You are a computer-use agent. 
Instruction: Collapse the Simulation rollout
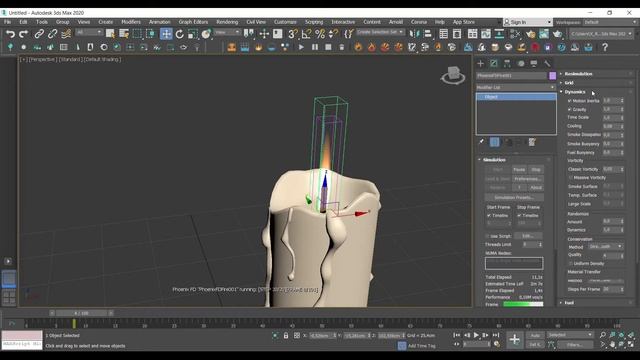click(x=494, y=160)
